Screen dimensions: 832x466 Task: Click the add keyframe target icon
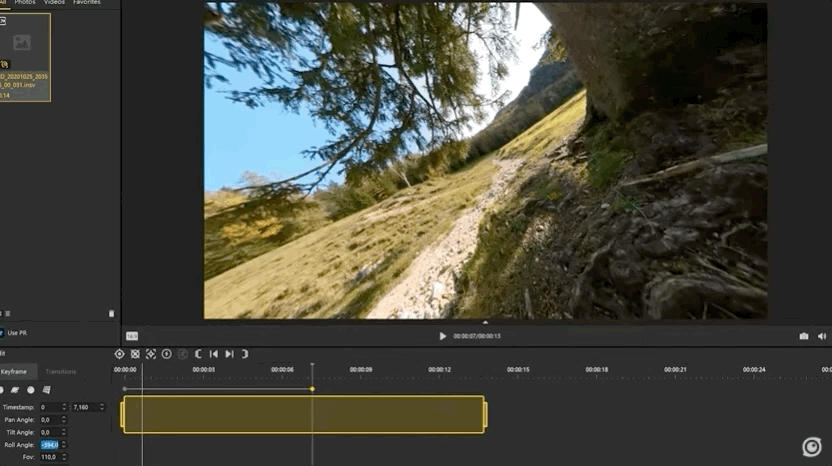pyautogui.click(x=120, y=354)
